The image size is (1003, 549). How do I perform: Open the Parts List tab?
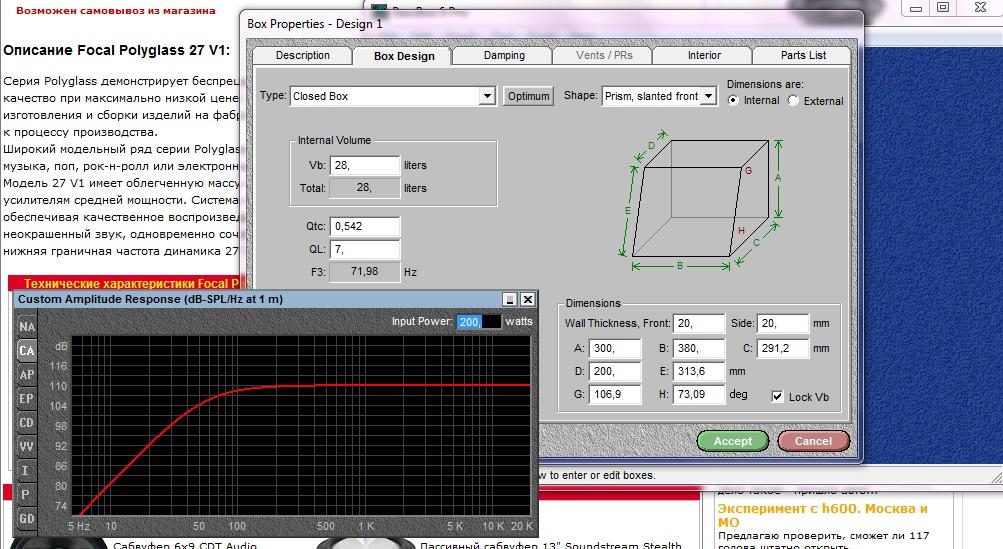click(803, 56)
